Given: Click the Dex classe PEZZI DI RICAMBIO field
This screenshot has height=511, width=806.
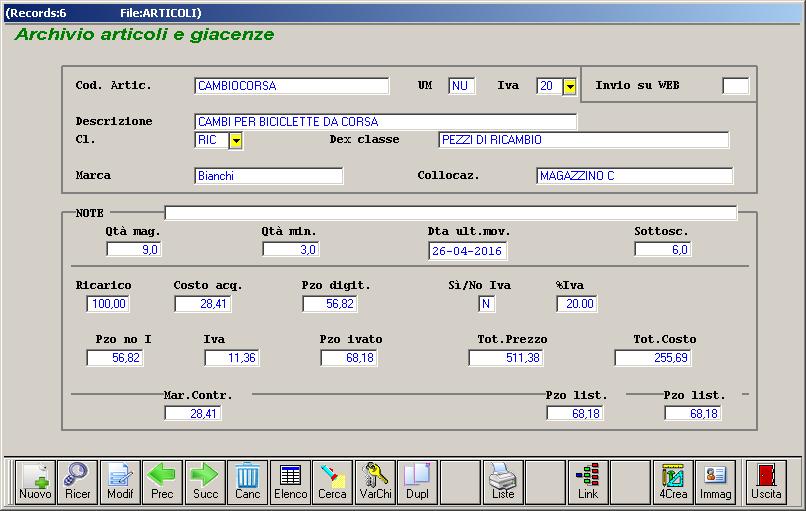Looking at the screenshot, I should pos(584,140).
